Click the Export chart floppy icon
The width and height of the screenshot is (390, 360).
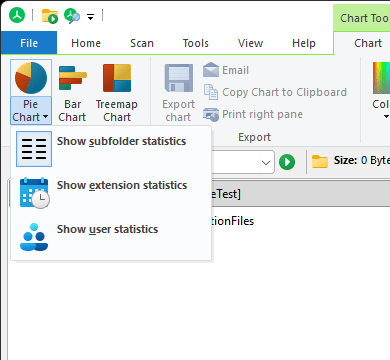pyautogui.click(x=179, y=78)
